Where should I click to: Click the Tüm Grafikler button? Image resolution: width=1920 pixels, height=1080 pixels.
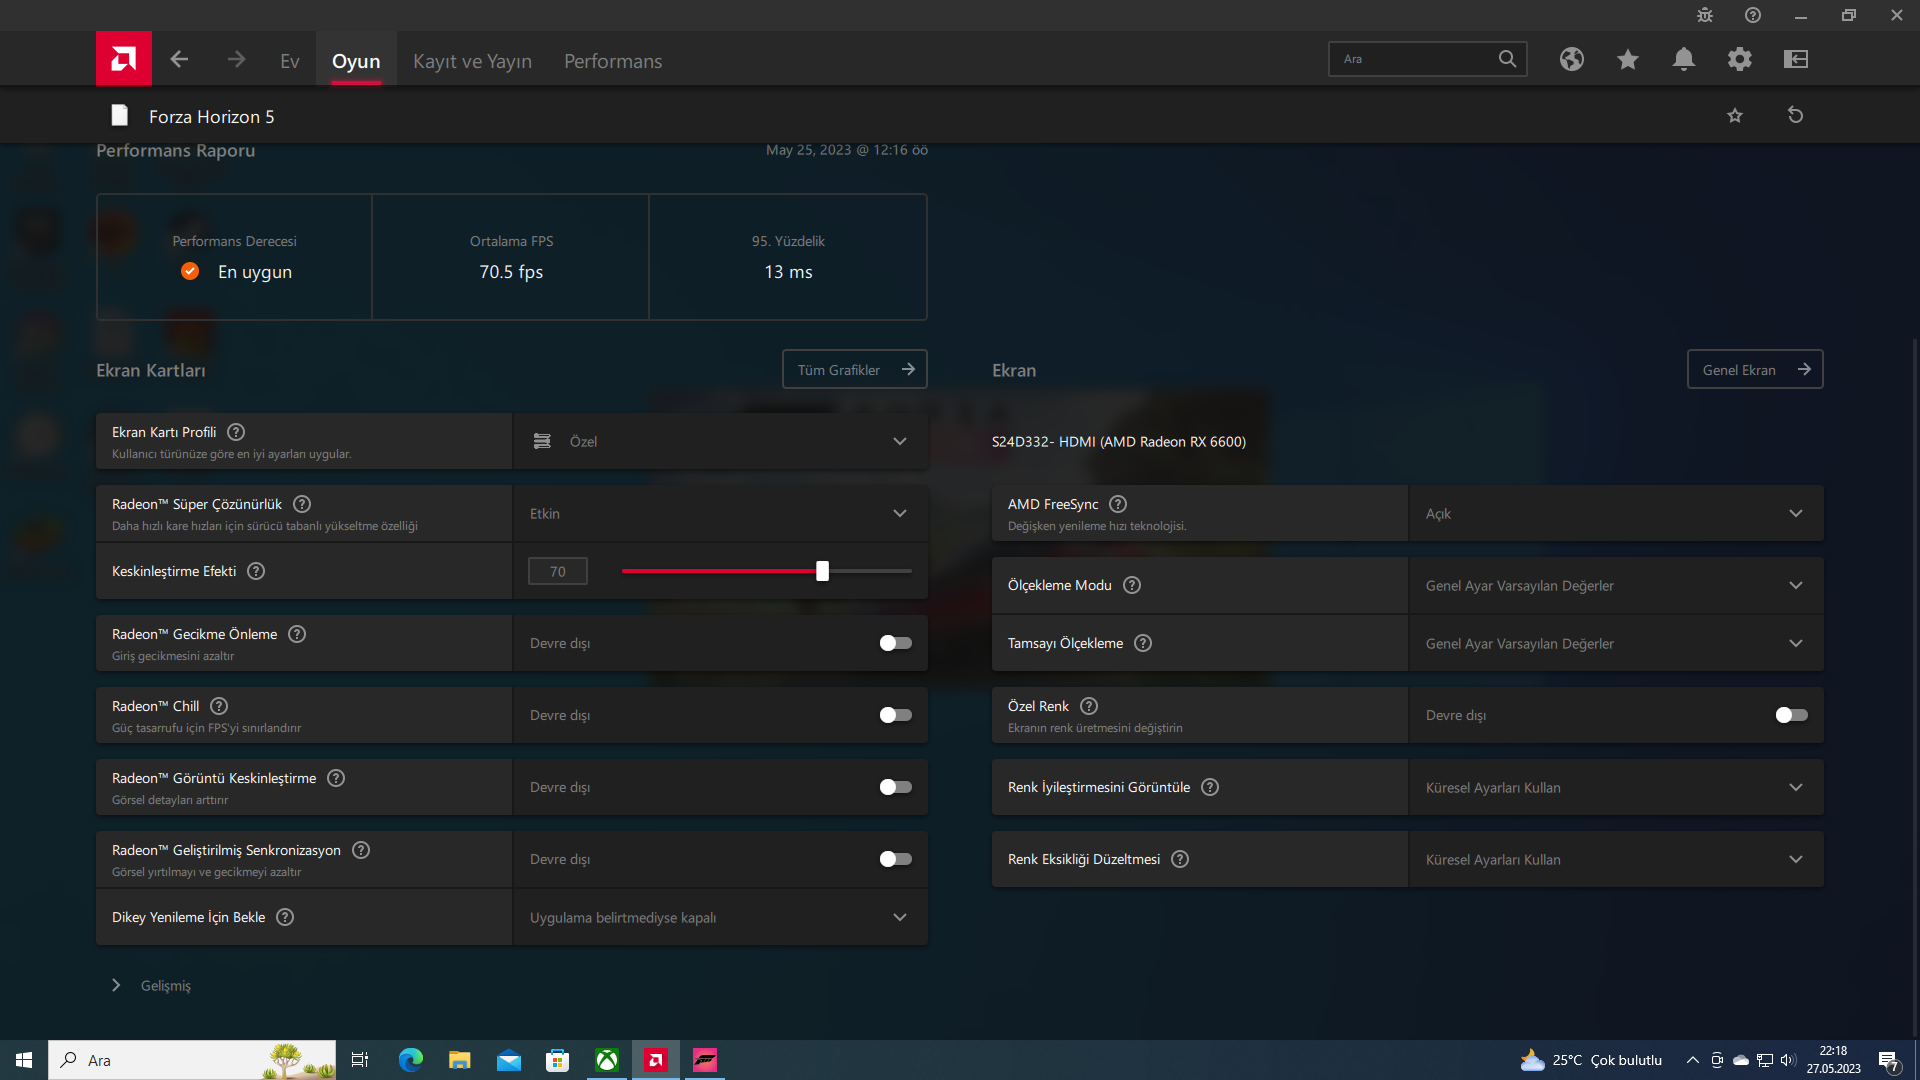click(854, 369)
